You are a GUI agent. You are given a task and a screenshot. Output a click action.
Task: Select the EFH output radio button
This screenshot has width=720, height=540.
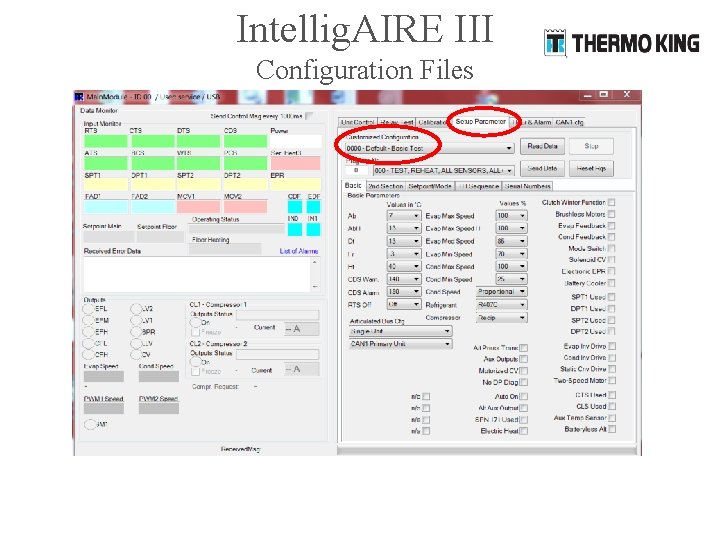pyautogui.click(x=88, y=332)
